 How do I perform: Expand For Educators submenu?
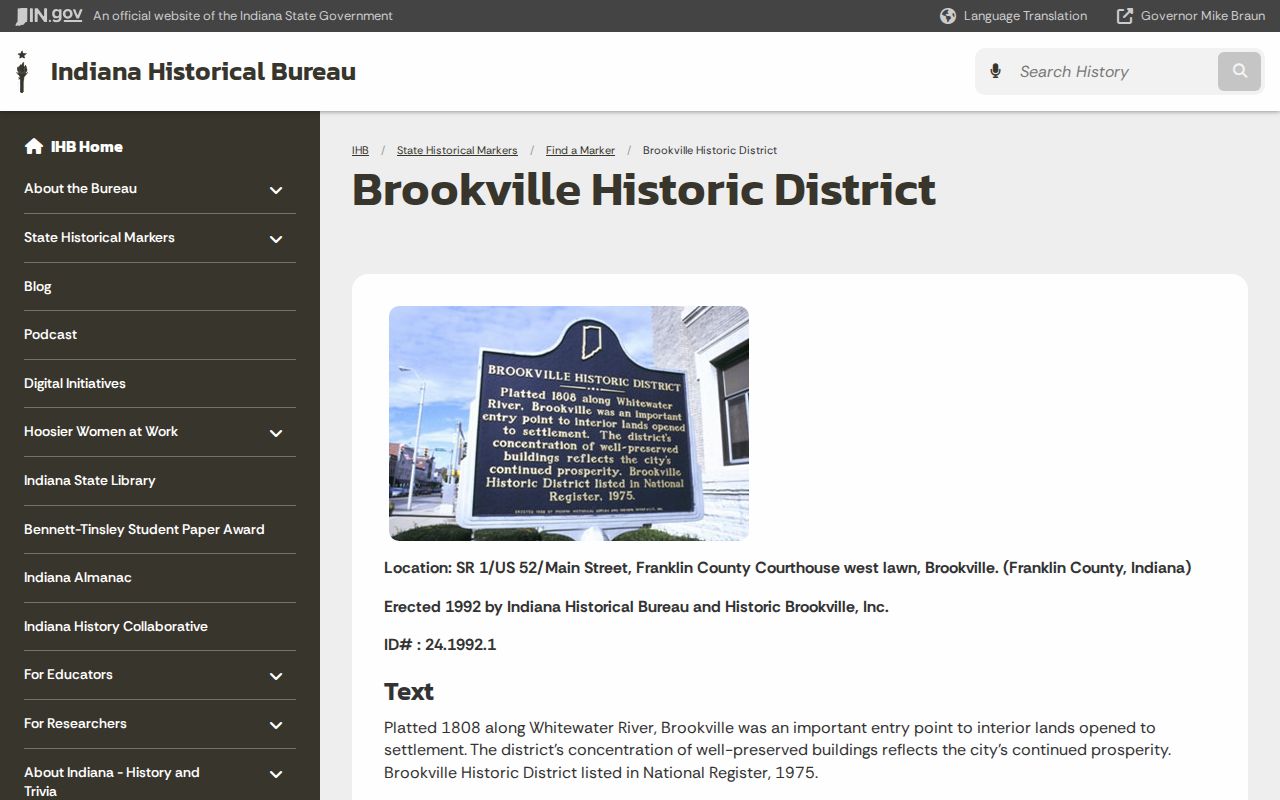tap(276, 676)
